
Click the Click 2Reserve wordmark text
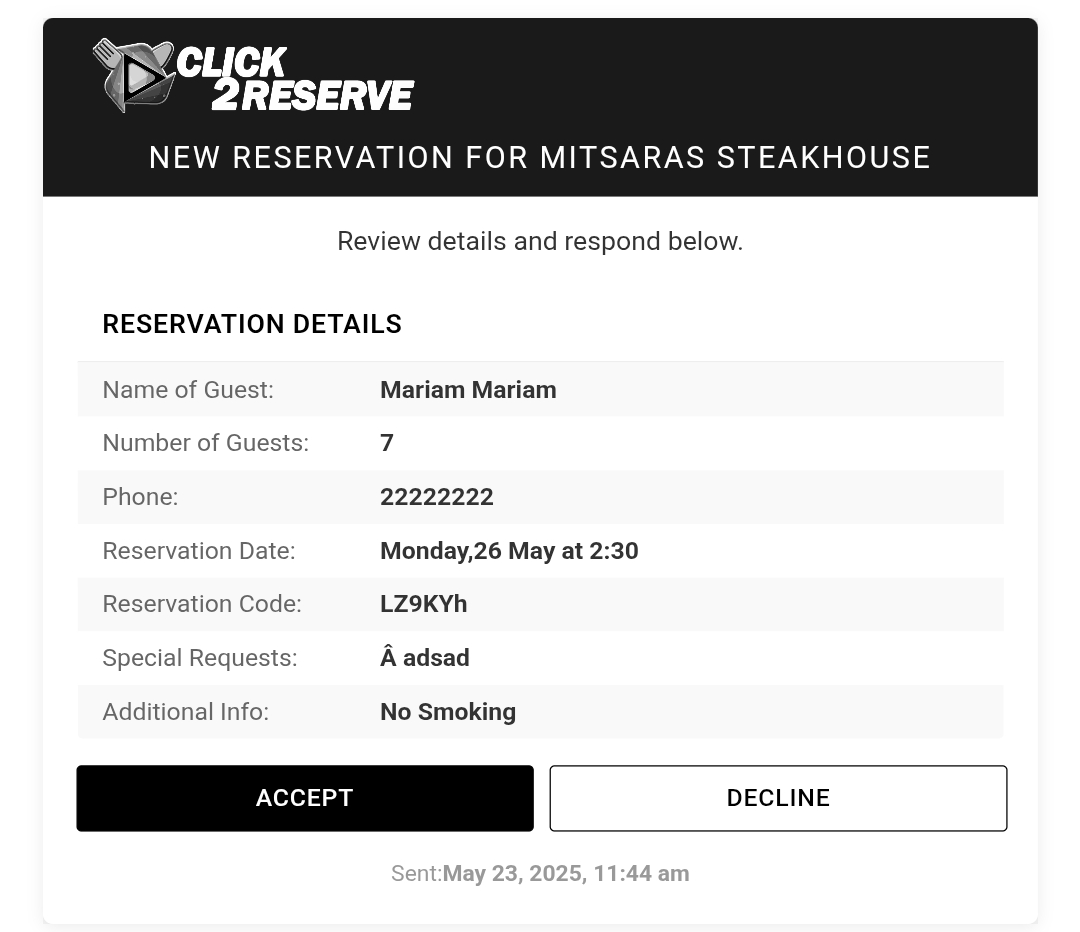[x=295, y=79]
